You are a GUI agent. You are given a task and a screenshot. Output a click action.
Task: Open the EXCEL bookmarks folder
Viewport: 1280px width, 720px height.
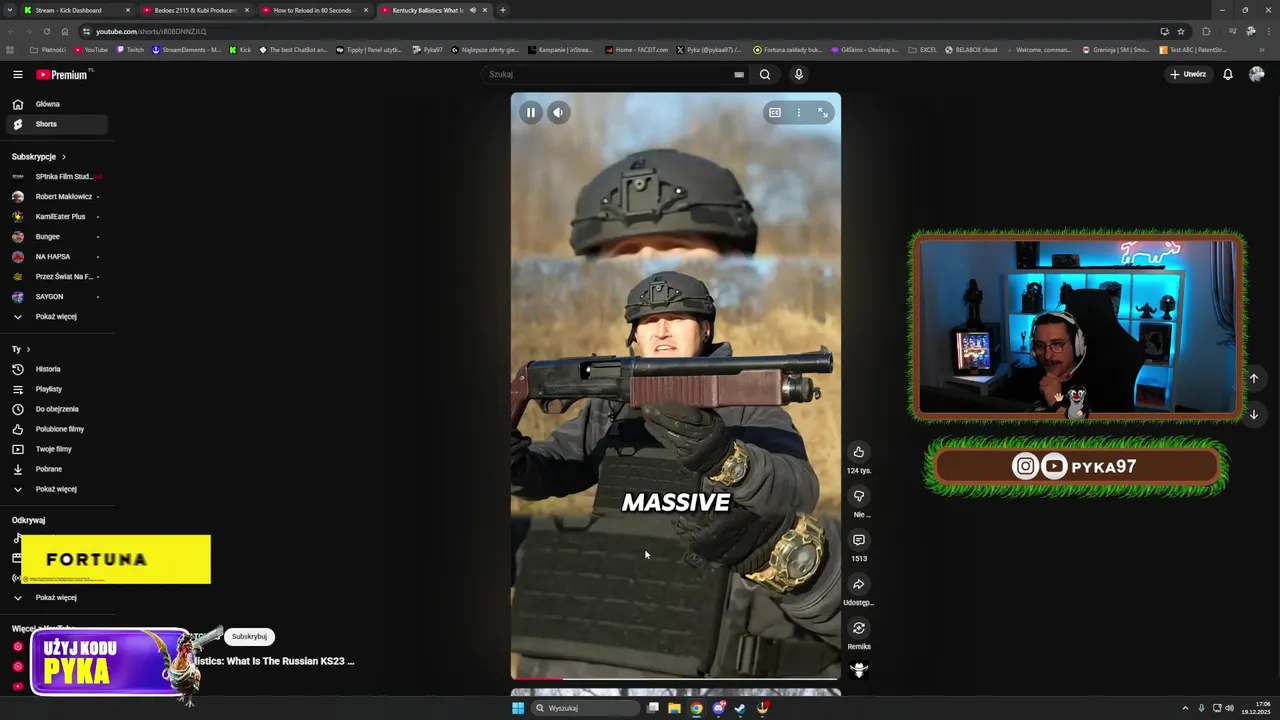922,50
